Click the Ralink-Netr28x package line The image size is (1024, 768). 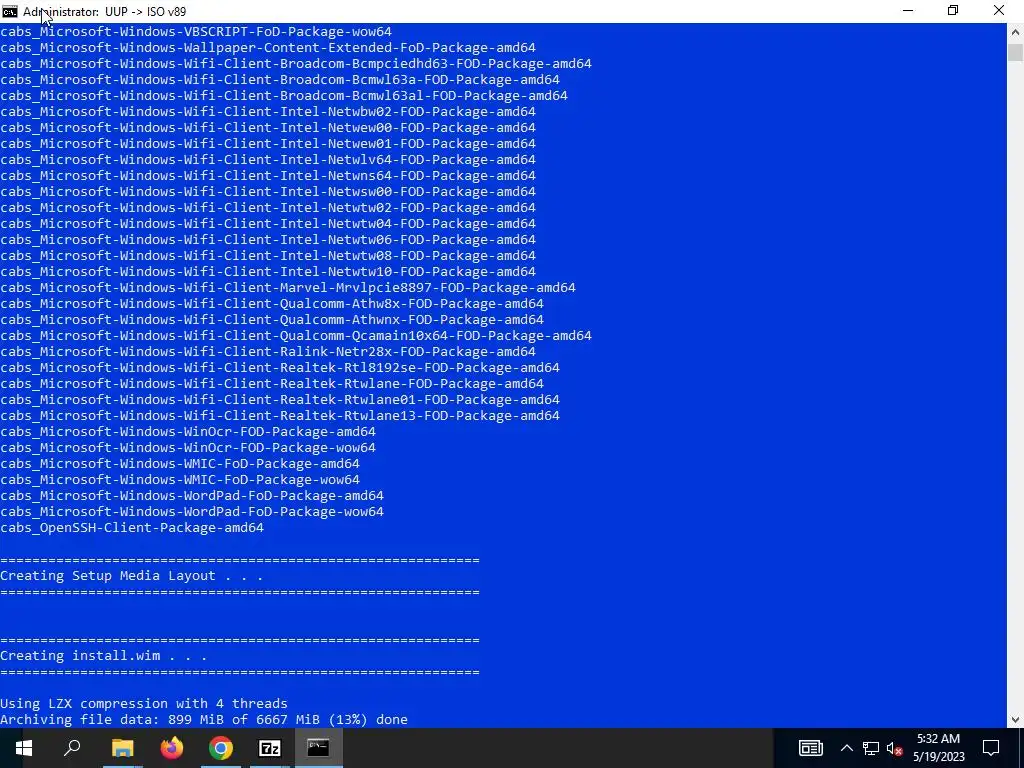268,351
